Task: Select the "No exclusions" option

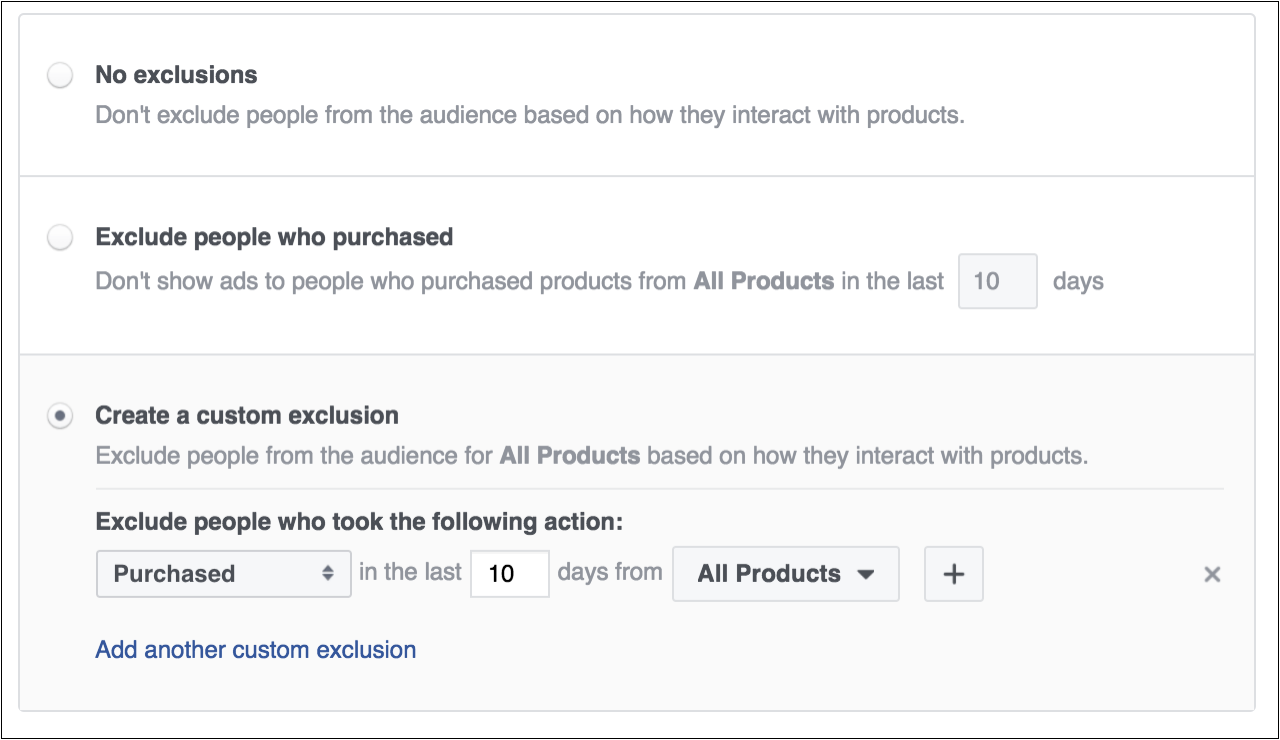Action: [x=60, y=75]
